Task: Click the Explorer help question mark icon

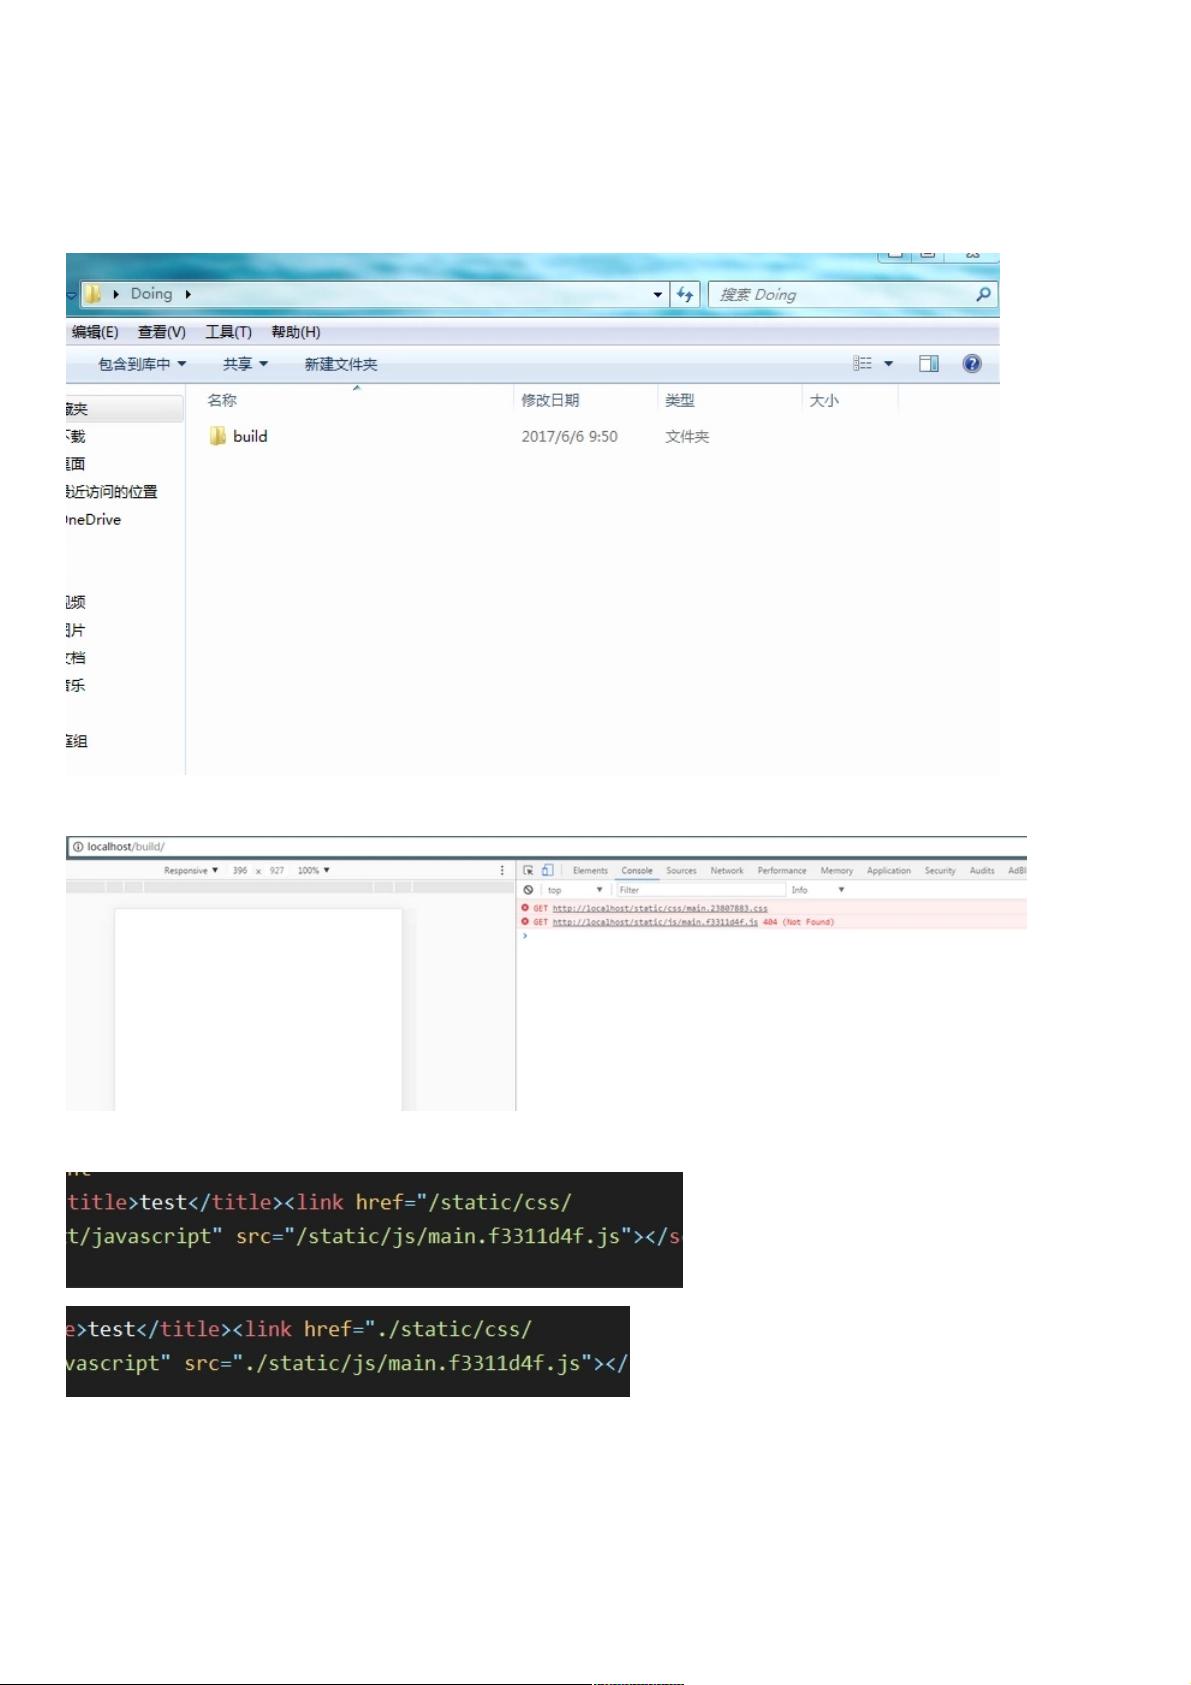Action: (972, 364)
